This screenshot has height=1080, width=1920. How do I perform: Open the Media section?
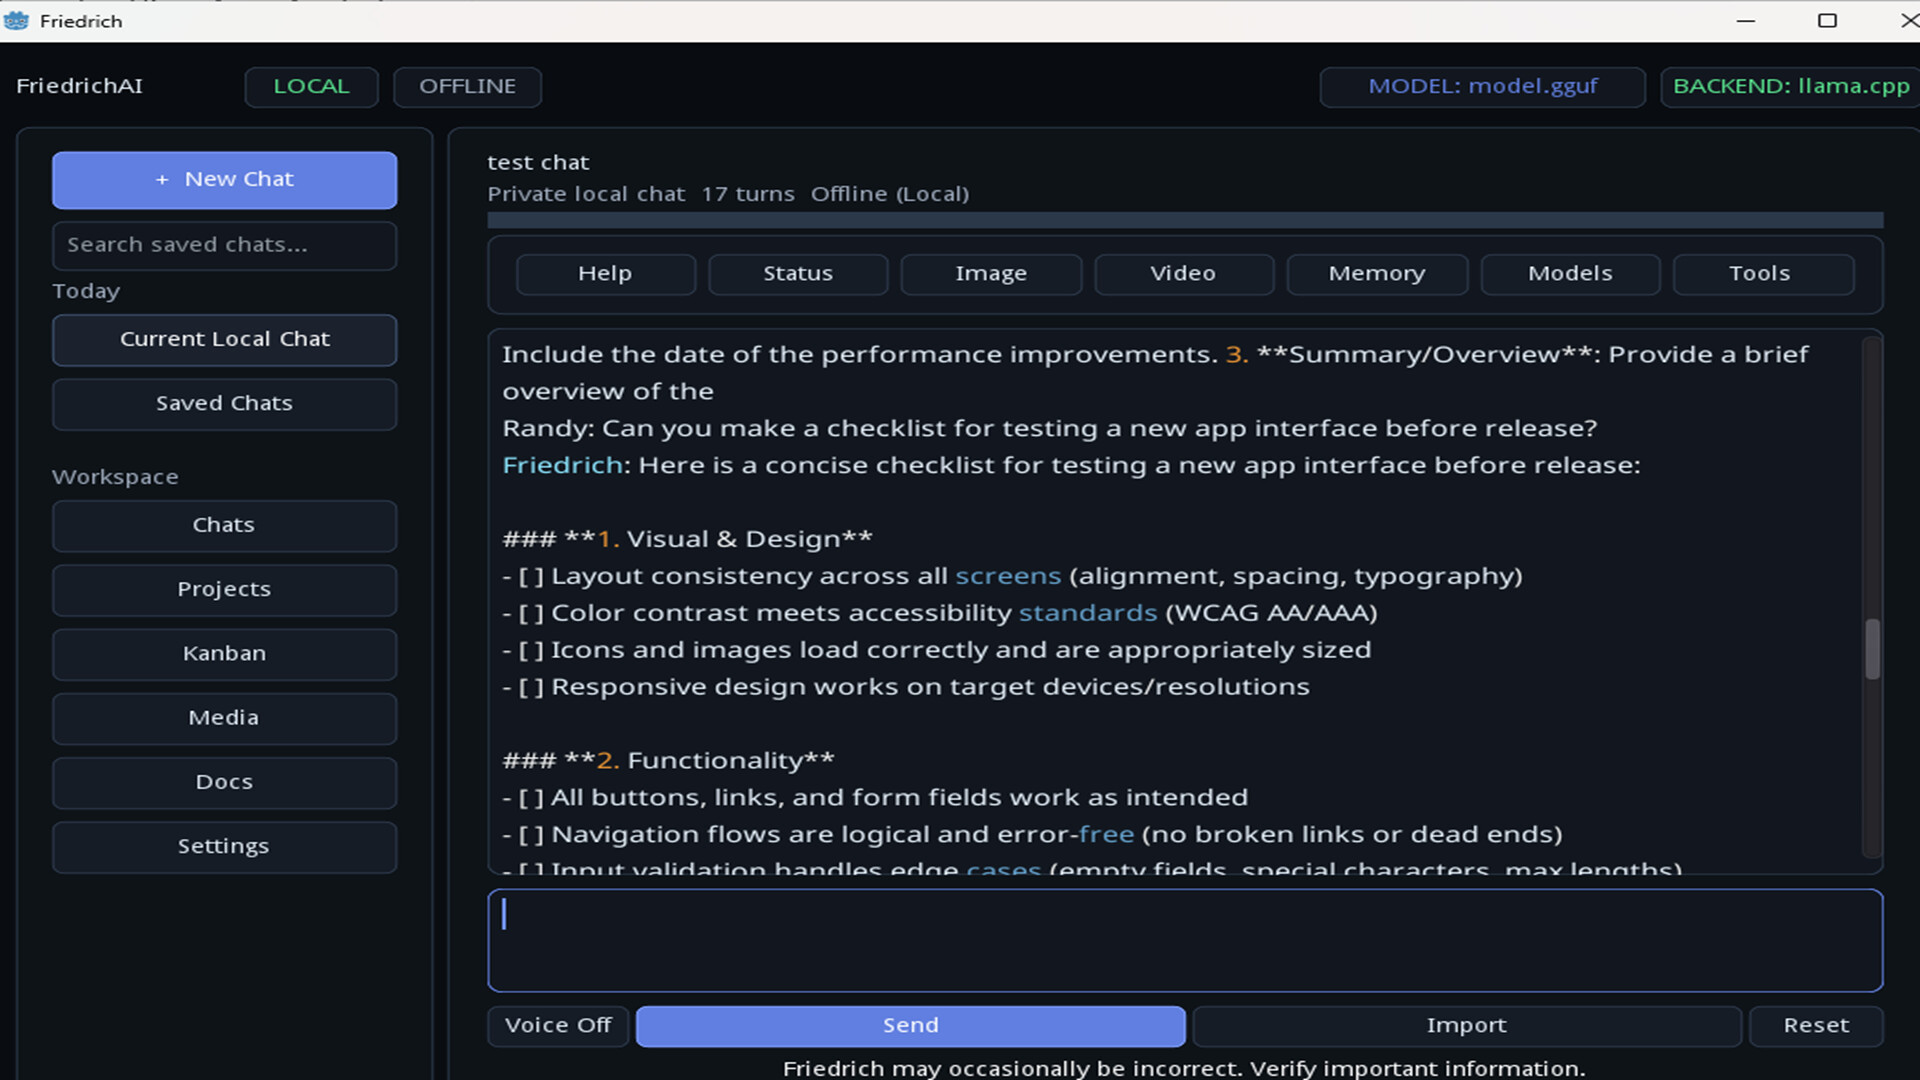point(224,718)
